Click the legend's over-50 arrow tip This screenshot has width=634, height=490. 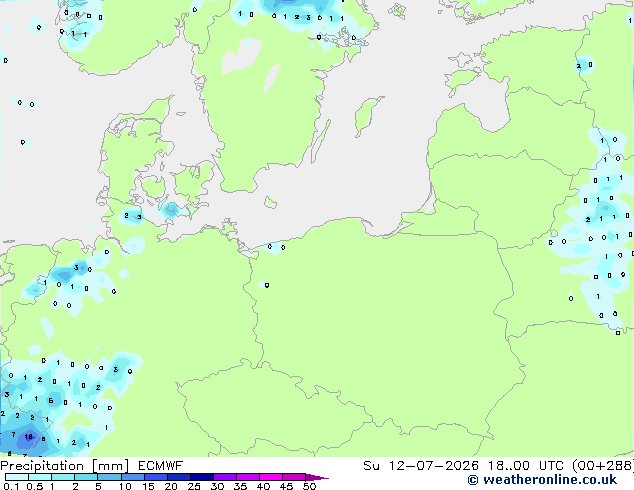click(x=317, y=477)
